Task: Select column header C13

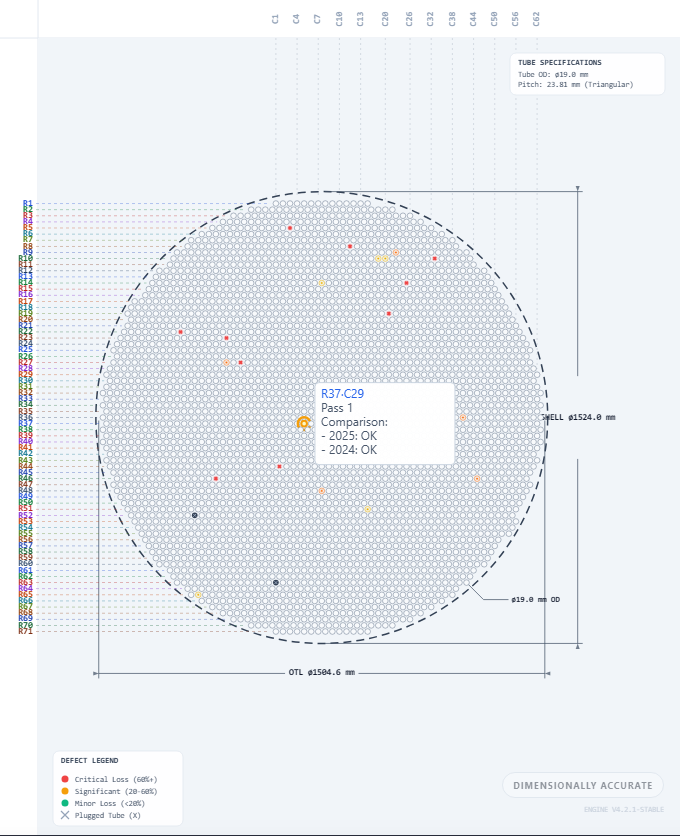Action: (360, 19)
